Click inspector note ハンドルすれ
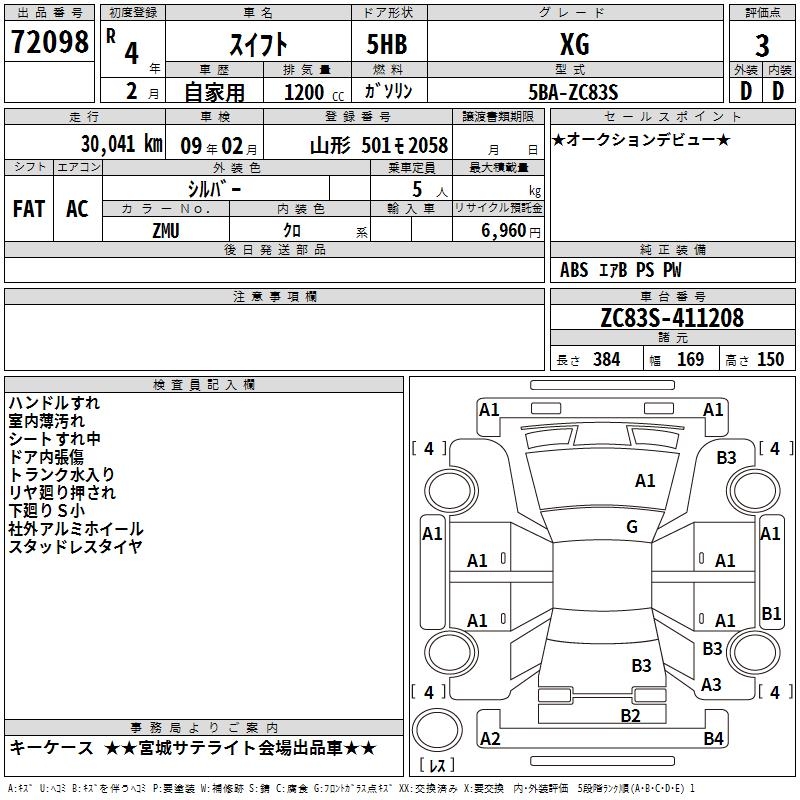The image size is (800, 800). tap(54, 403)
